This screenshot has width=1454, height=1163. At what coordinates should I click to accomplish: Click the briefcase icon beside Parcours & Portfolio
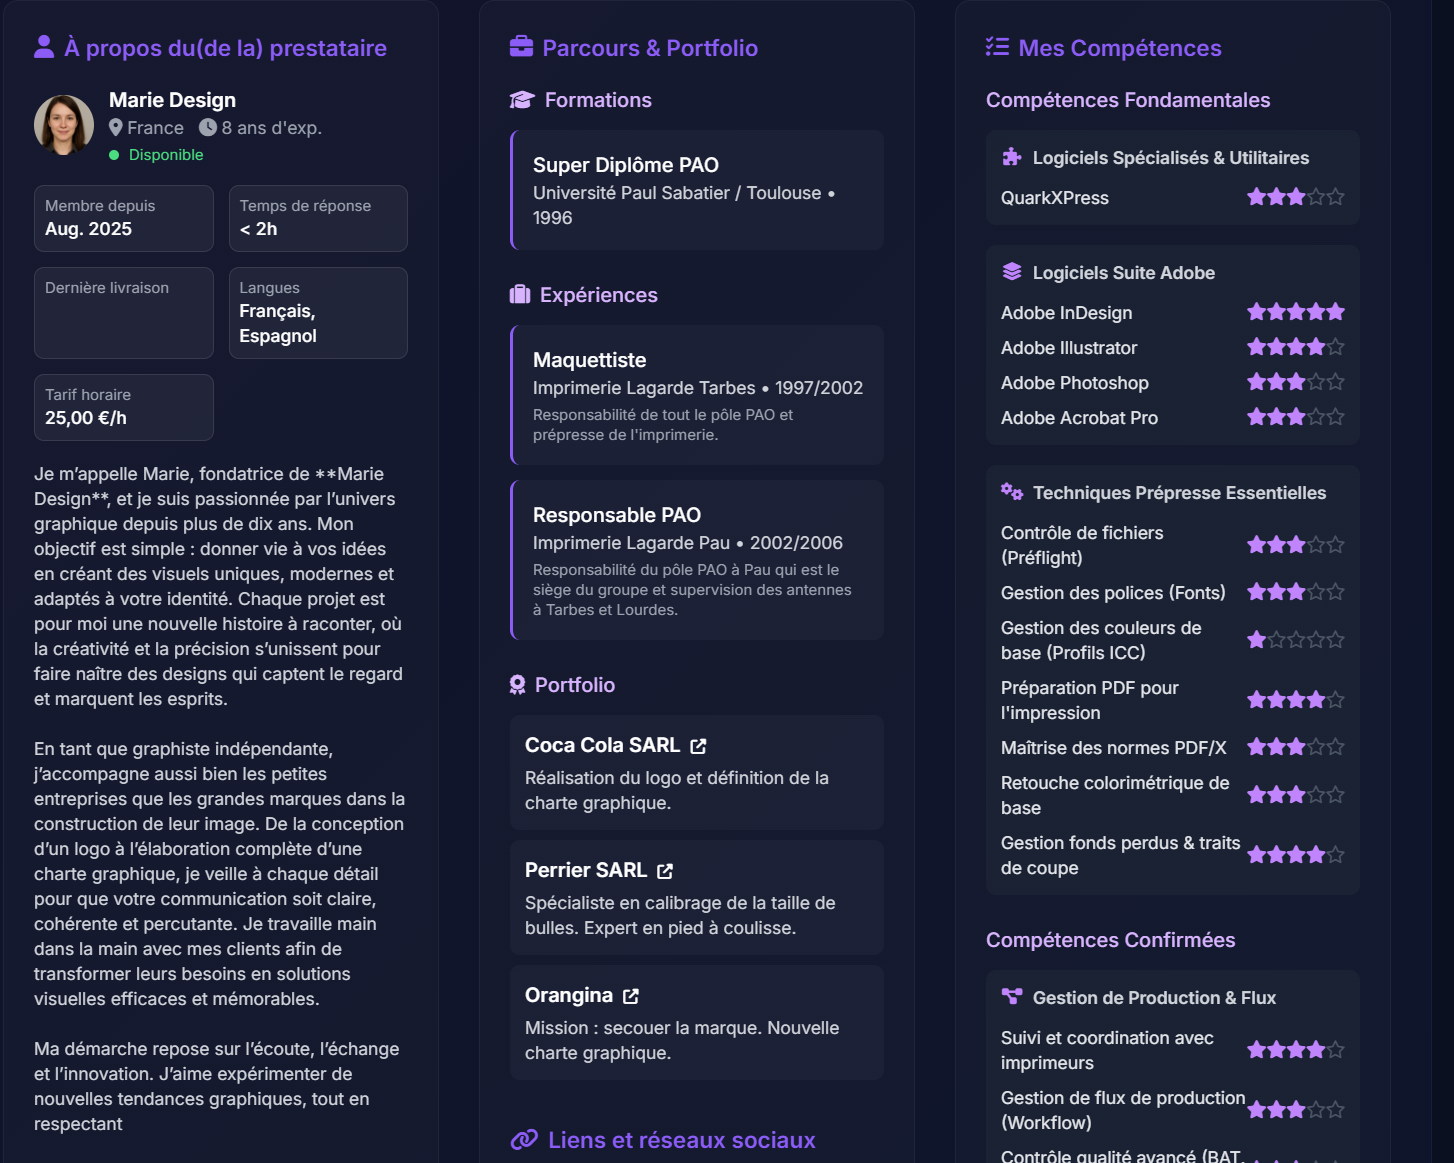521,47
